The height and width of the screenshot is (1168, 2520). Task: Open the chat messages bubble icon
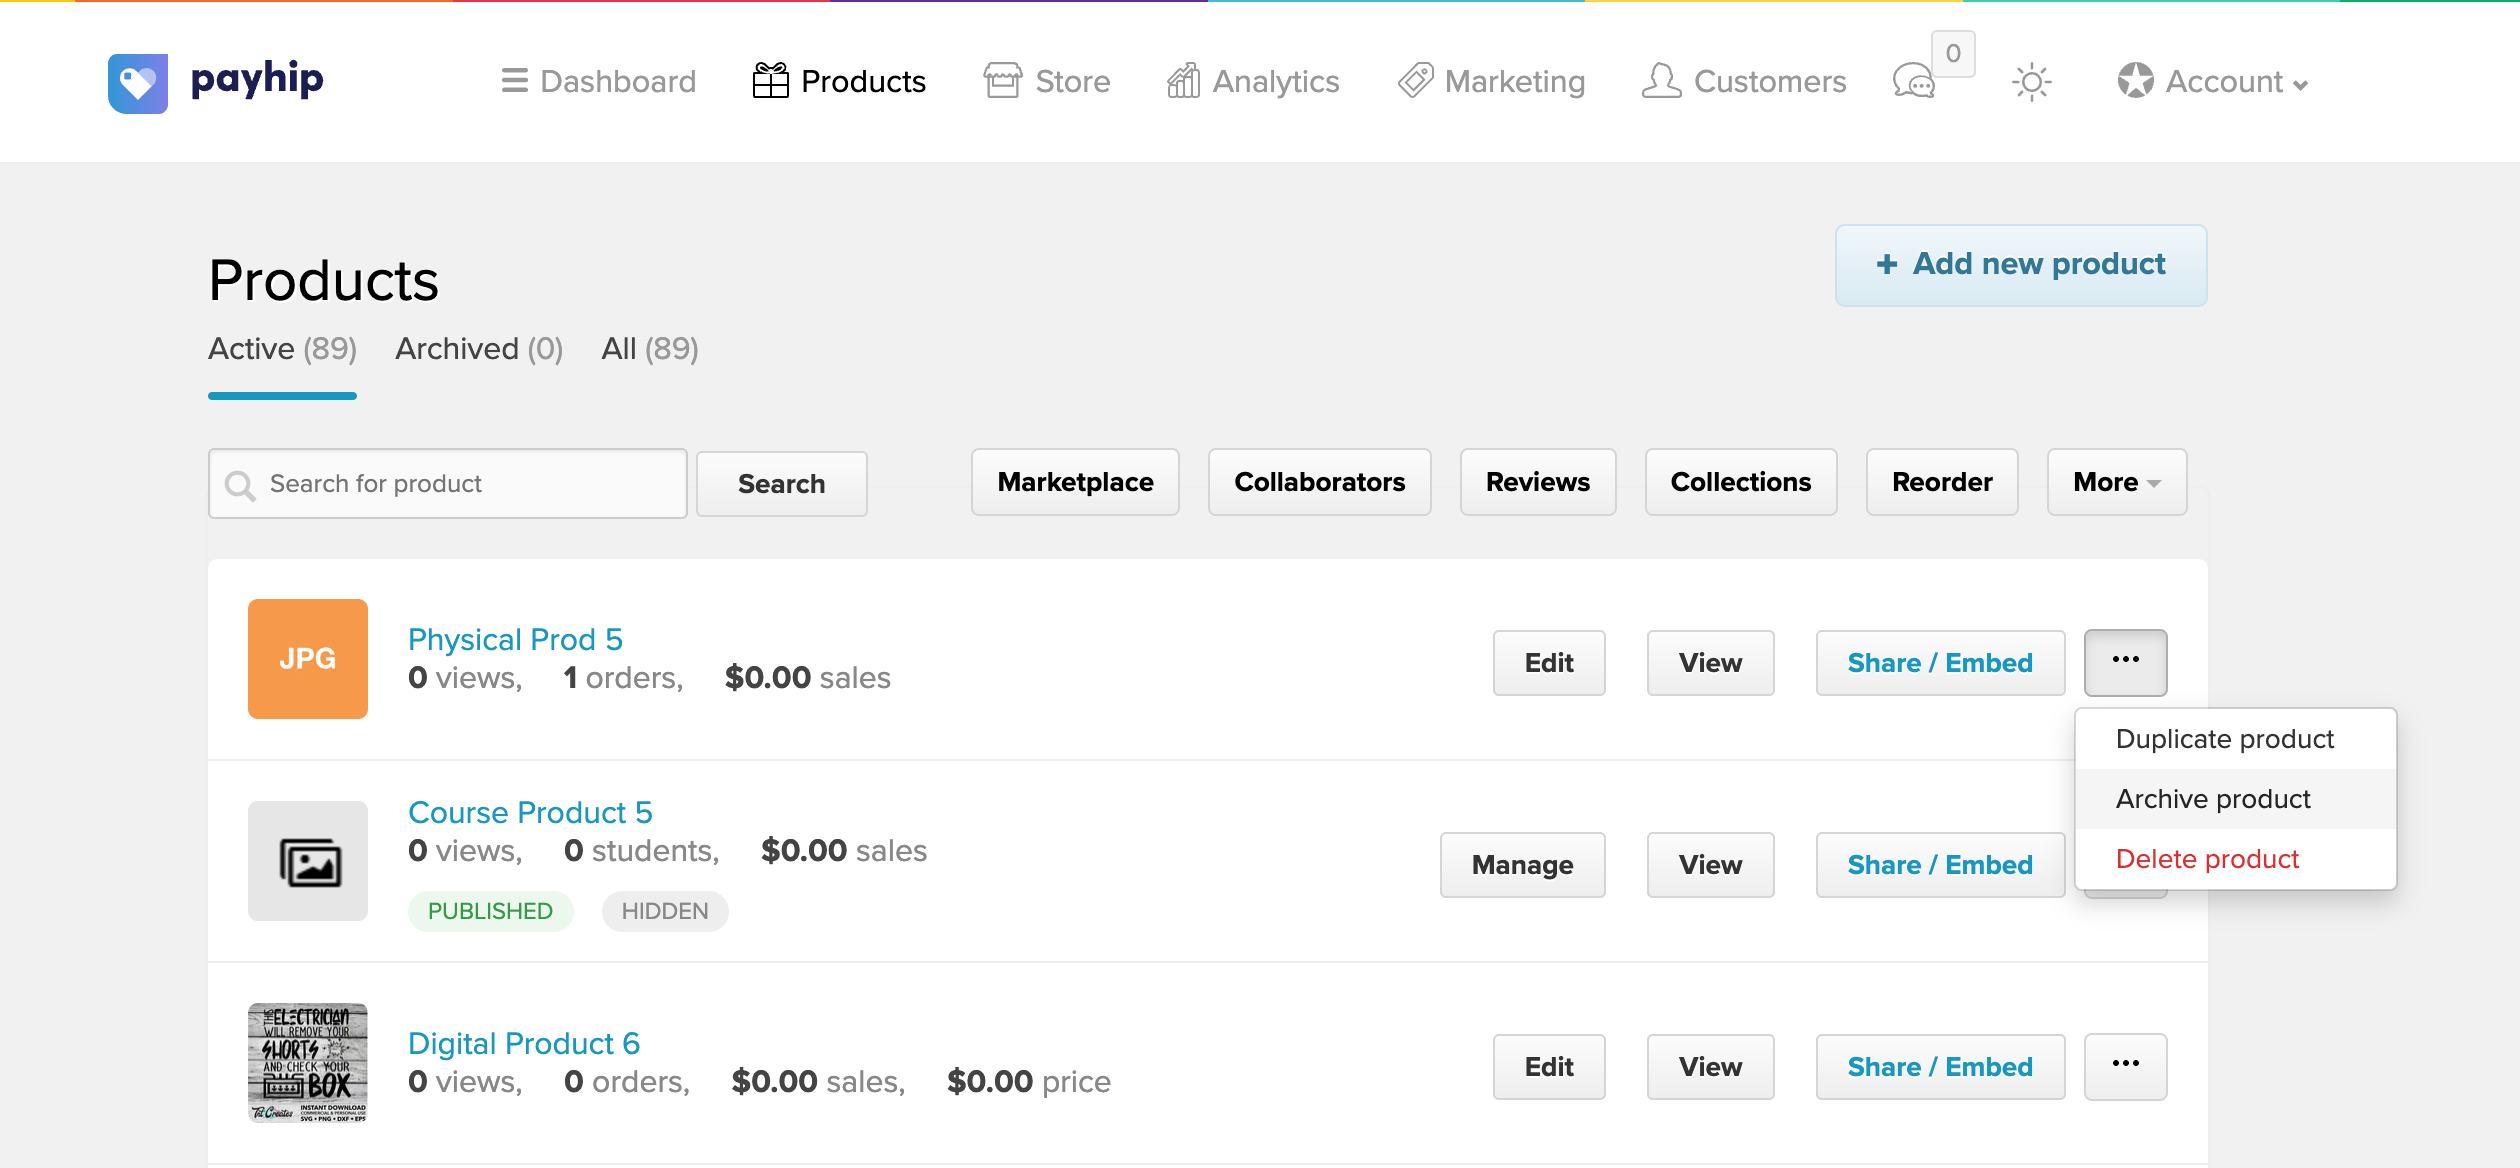point(1914,81)
